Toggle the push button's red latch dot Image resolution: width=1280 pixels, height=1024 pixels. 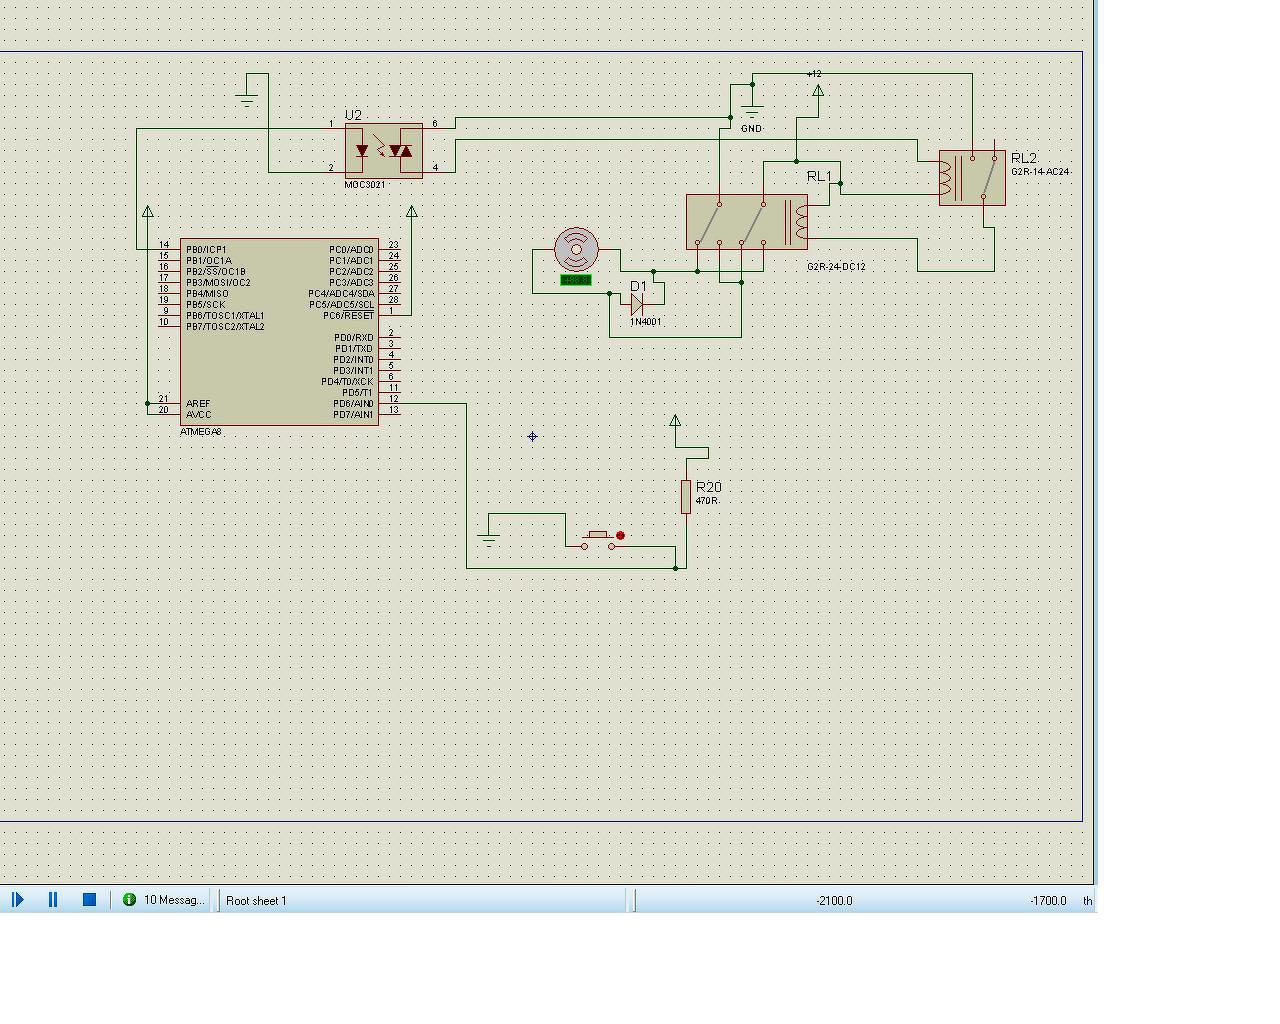coord(620,536)
